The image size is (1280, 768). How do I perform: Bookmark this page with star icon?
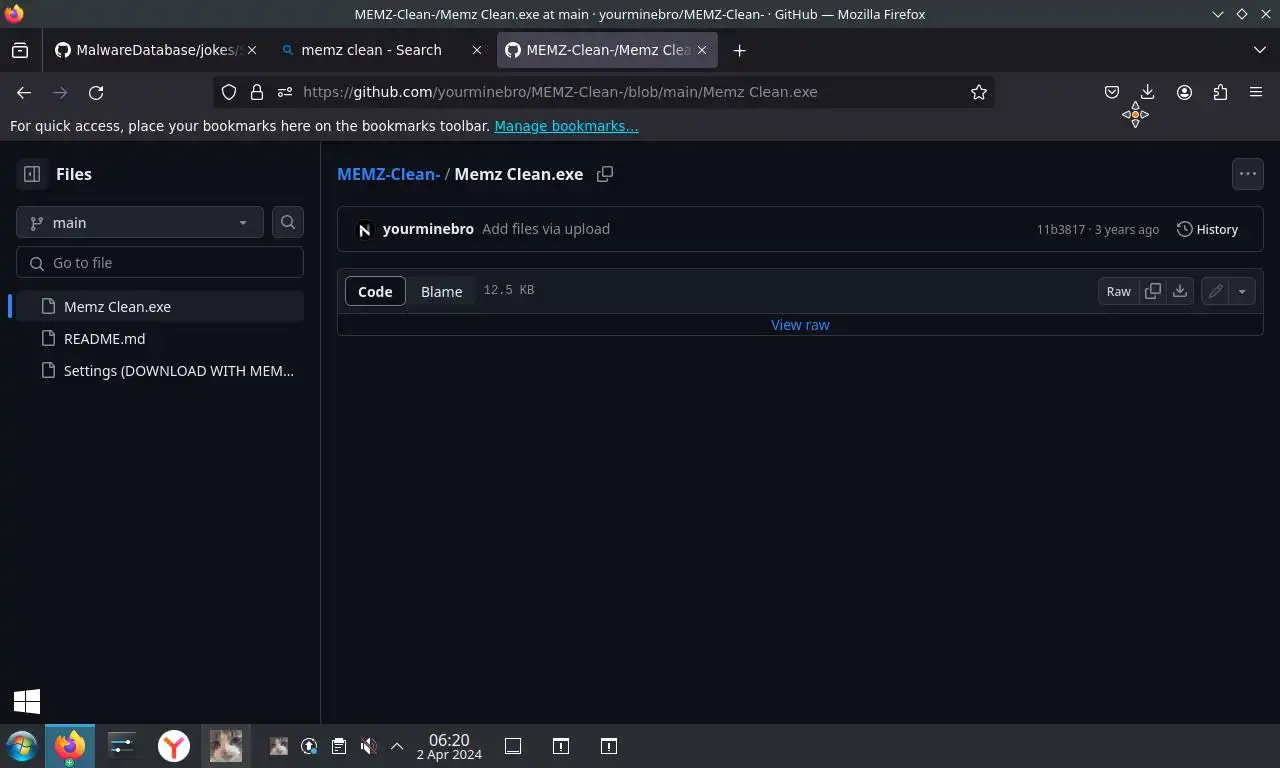pyautogui.click(x=979, y=92)
